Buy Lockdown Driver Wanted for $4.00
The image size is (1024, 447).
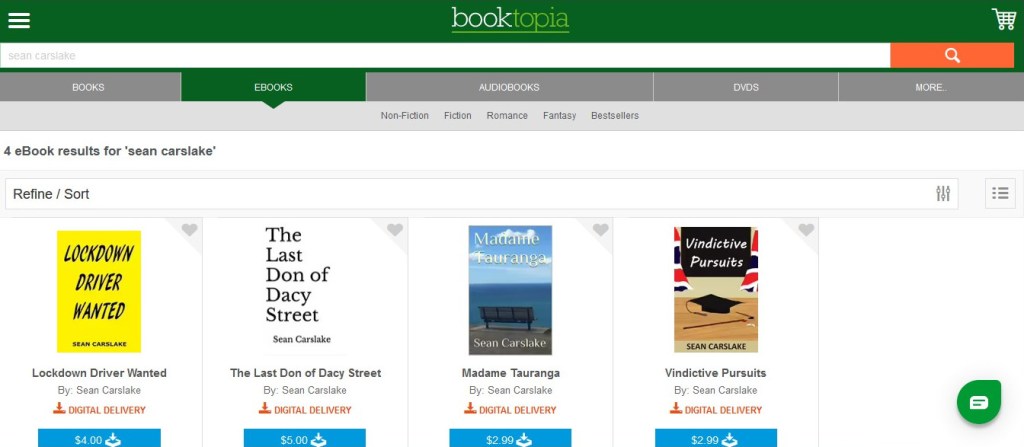pos(99,438)
